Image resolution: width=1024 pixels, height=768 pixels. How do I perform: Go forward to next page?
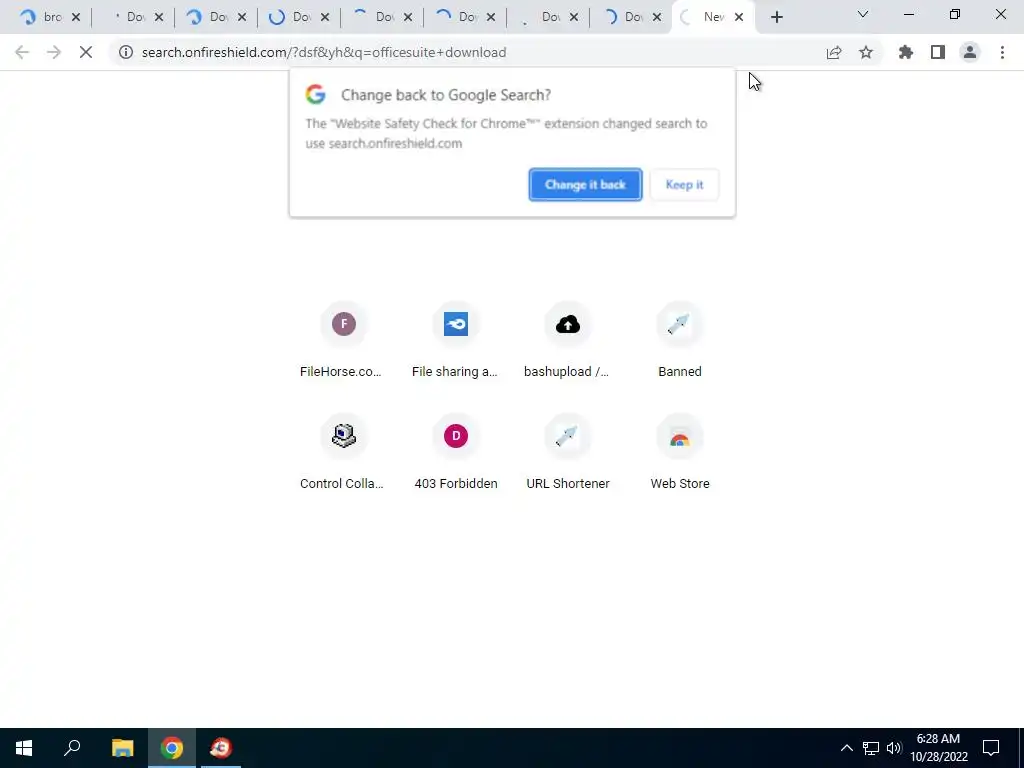(x=54, y=52)
